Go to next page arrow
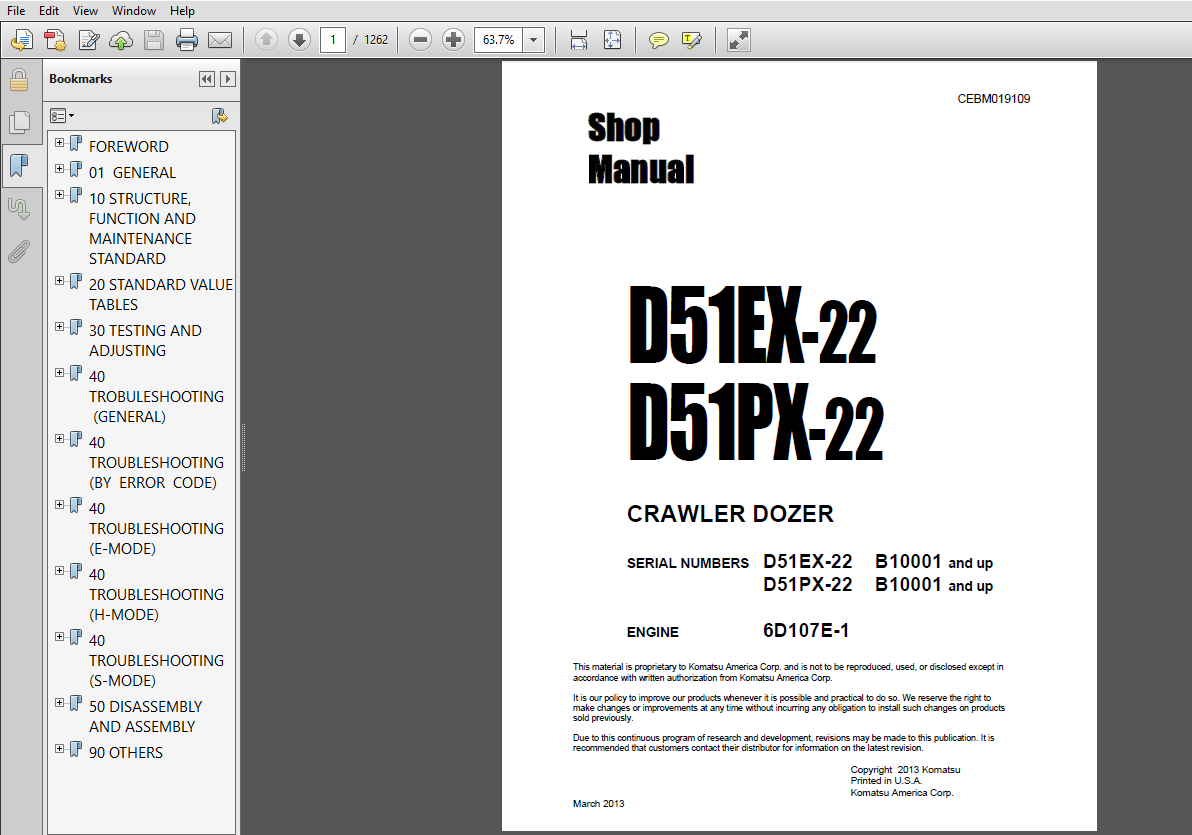Screen dimensions: 1192x835 [300, 40]
